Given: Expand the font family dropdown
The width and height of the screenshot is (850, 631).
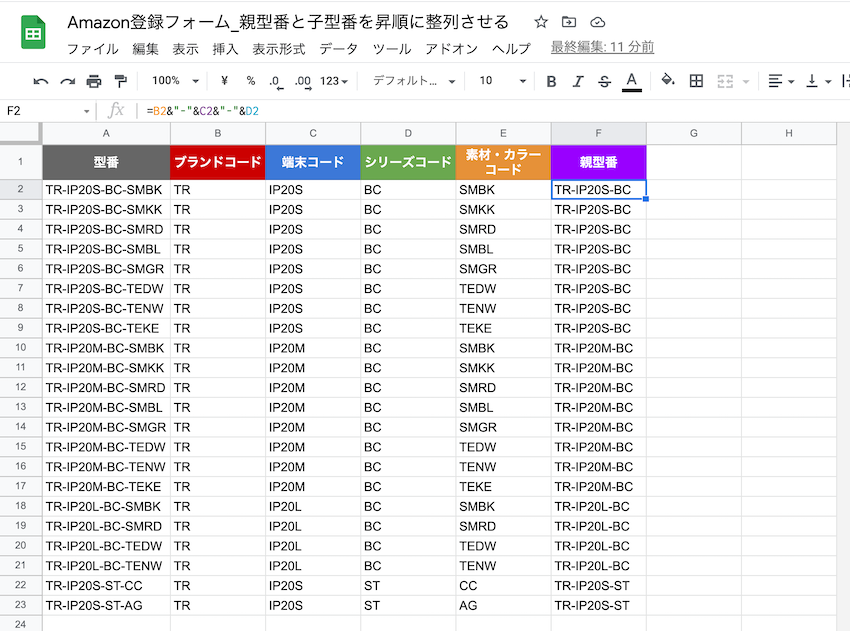Looking at the screenshot, I should point(413,81).
